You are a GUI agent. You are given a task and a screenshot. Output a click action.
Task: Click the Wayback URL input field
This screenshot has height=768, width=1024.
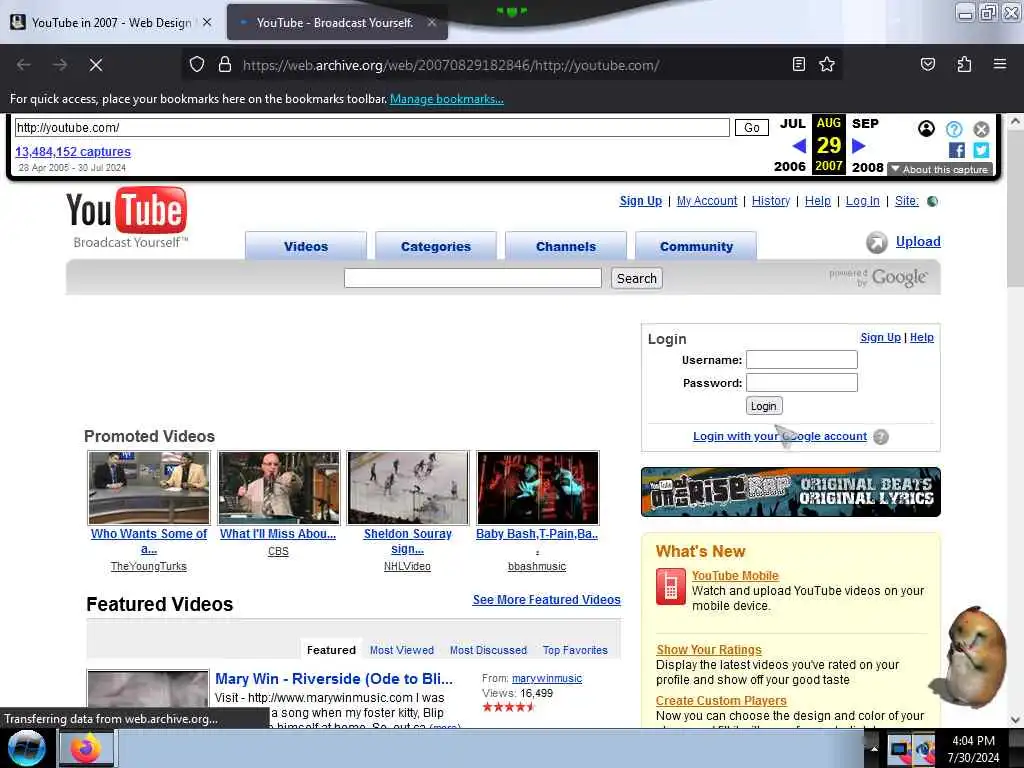[x=372, y=127]
